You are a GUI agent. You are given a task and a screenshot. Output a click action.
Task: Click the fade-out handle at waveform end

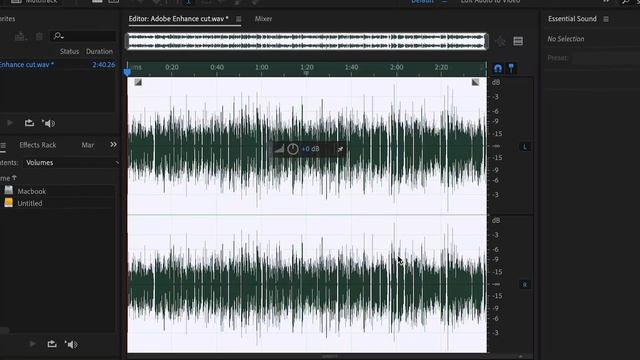476,82
